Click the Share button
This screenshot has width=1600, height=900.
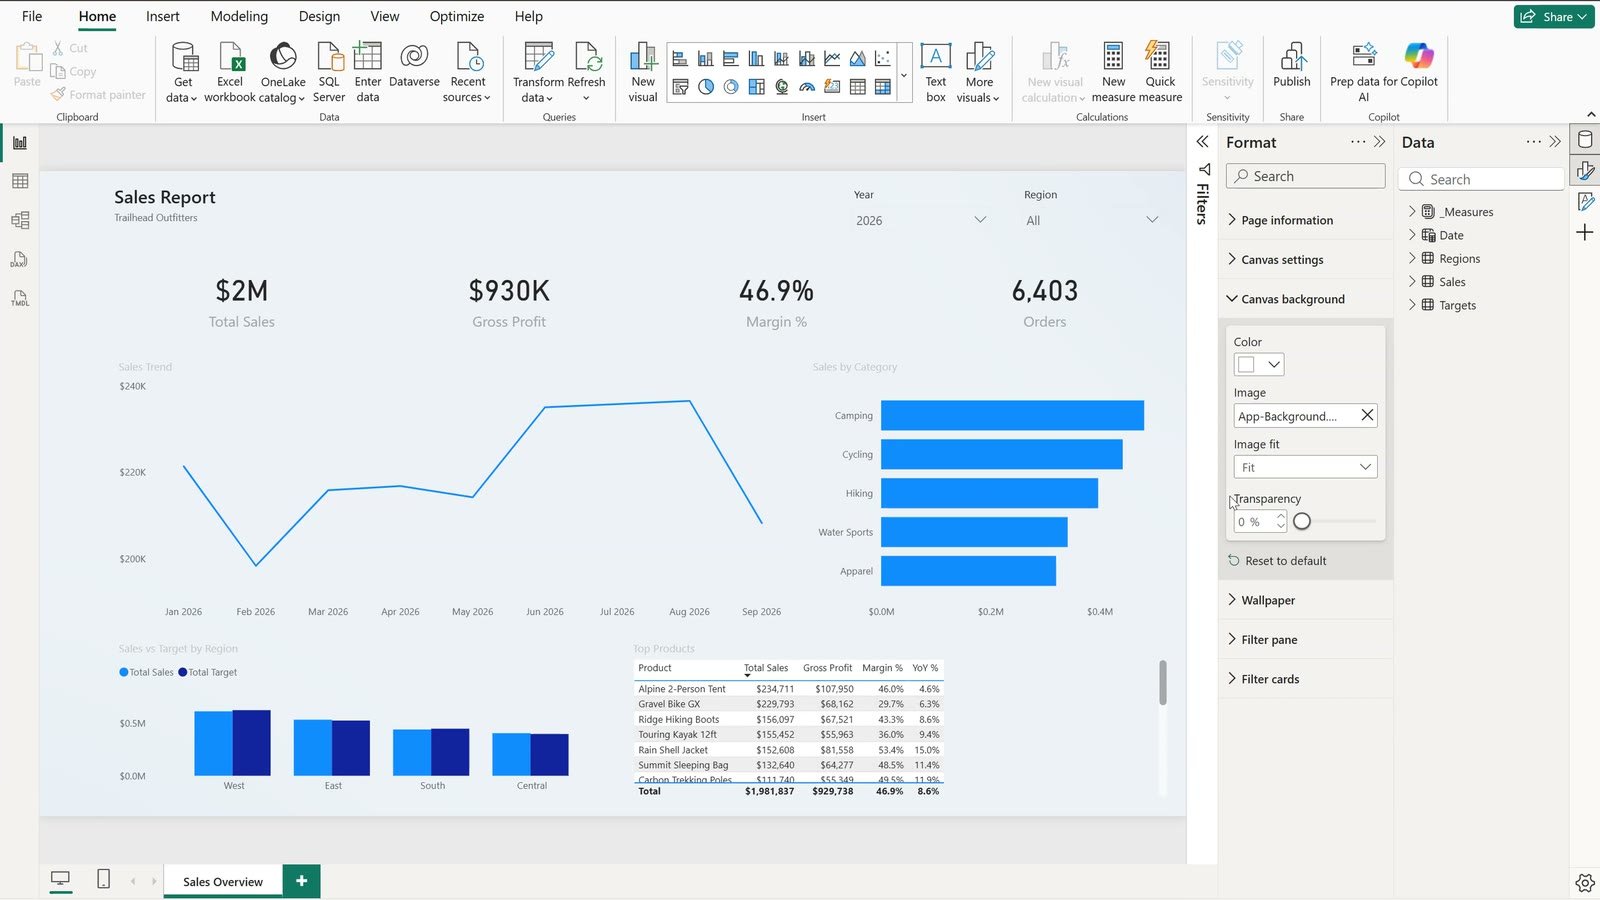(x=1554, y=16)
